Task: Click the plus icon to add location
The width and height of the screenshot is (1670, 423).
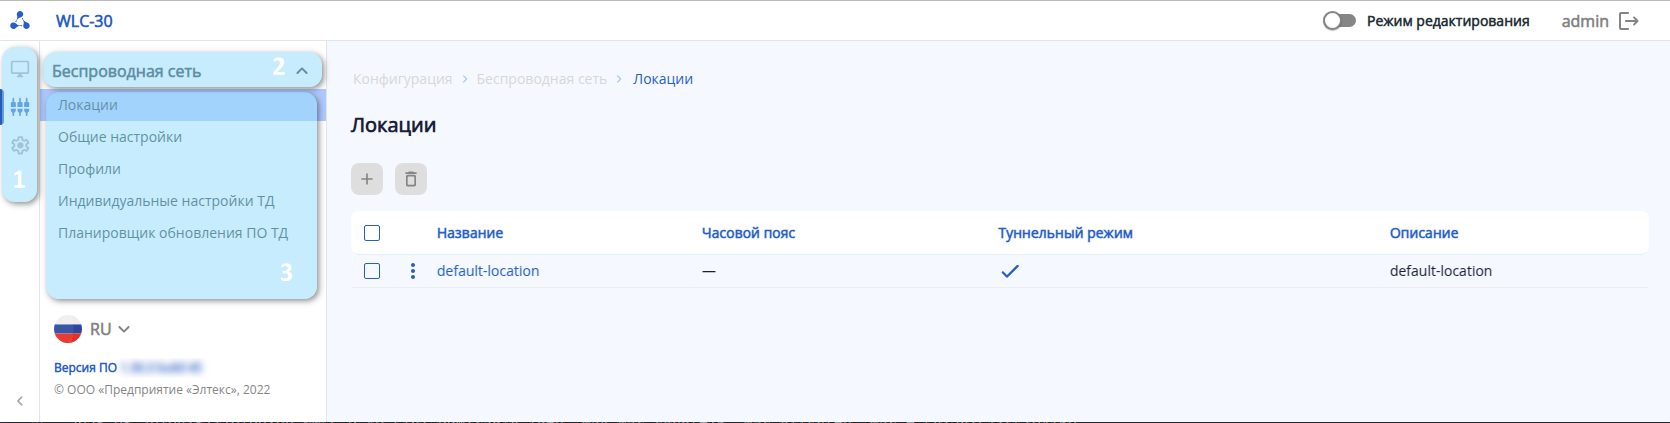Action: coord(367,179)
